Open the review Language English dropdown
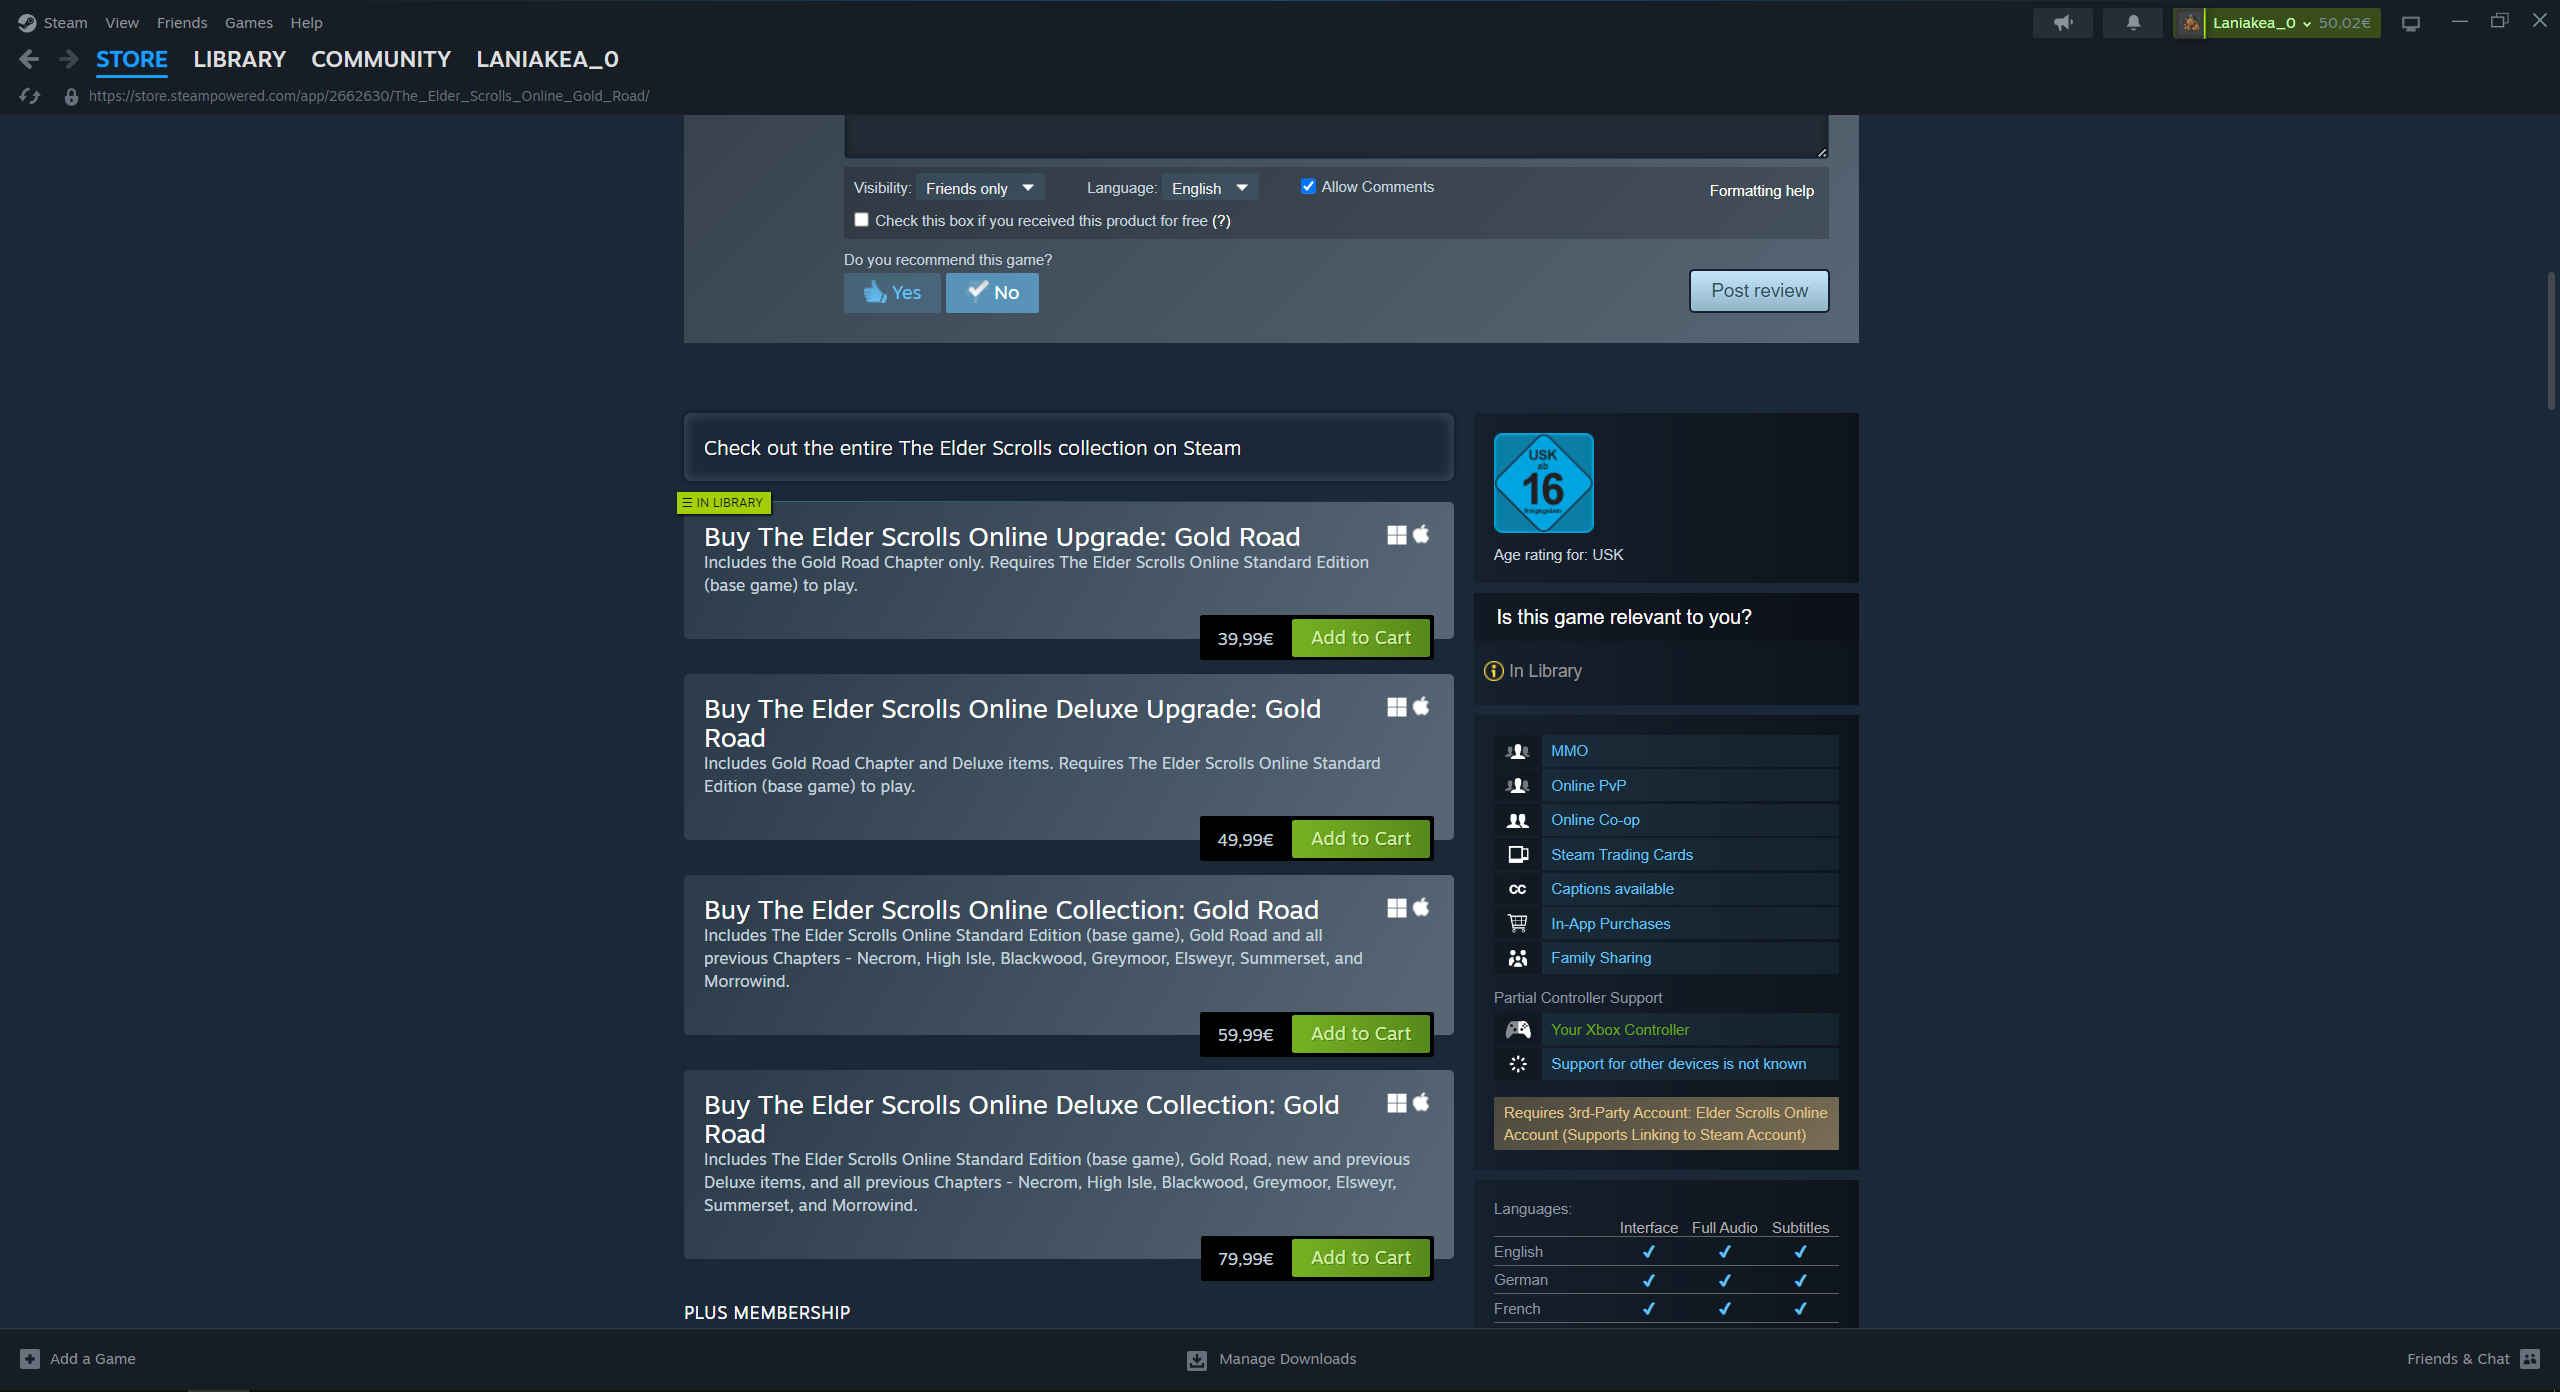This screenshot has width=2560, height=1392. [1210, 188]
